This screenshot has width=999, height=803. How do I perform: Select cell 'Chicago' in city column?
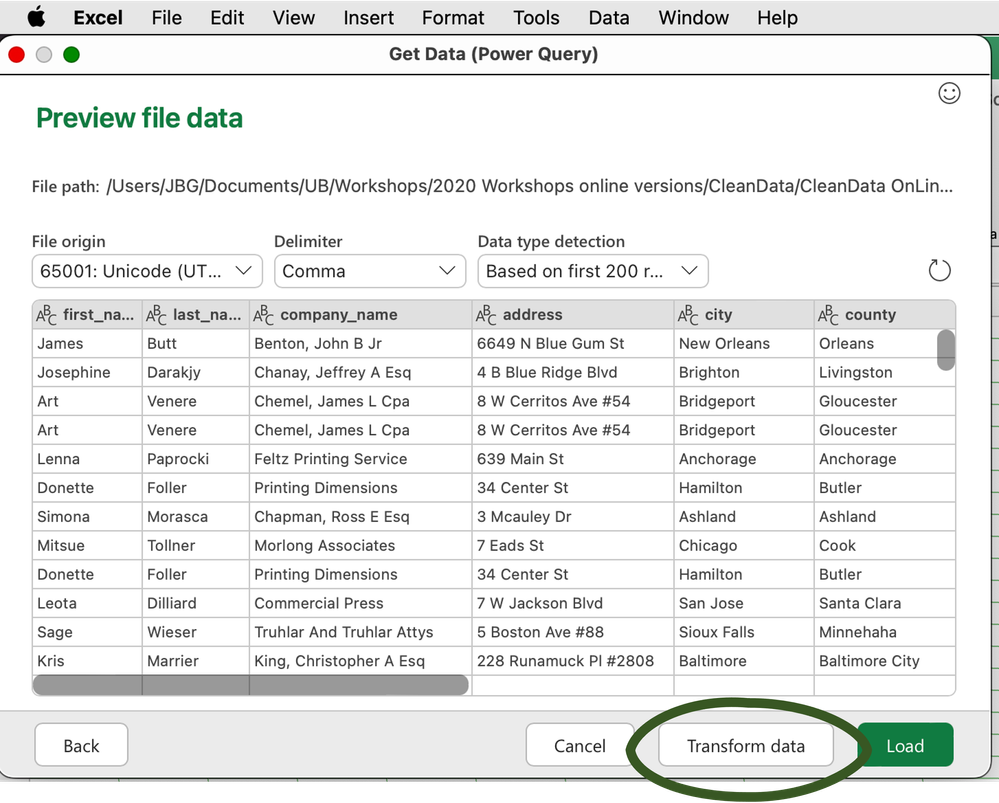pyautogui.click(x=744, y=546)
